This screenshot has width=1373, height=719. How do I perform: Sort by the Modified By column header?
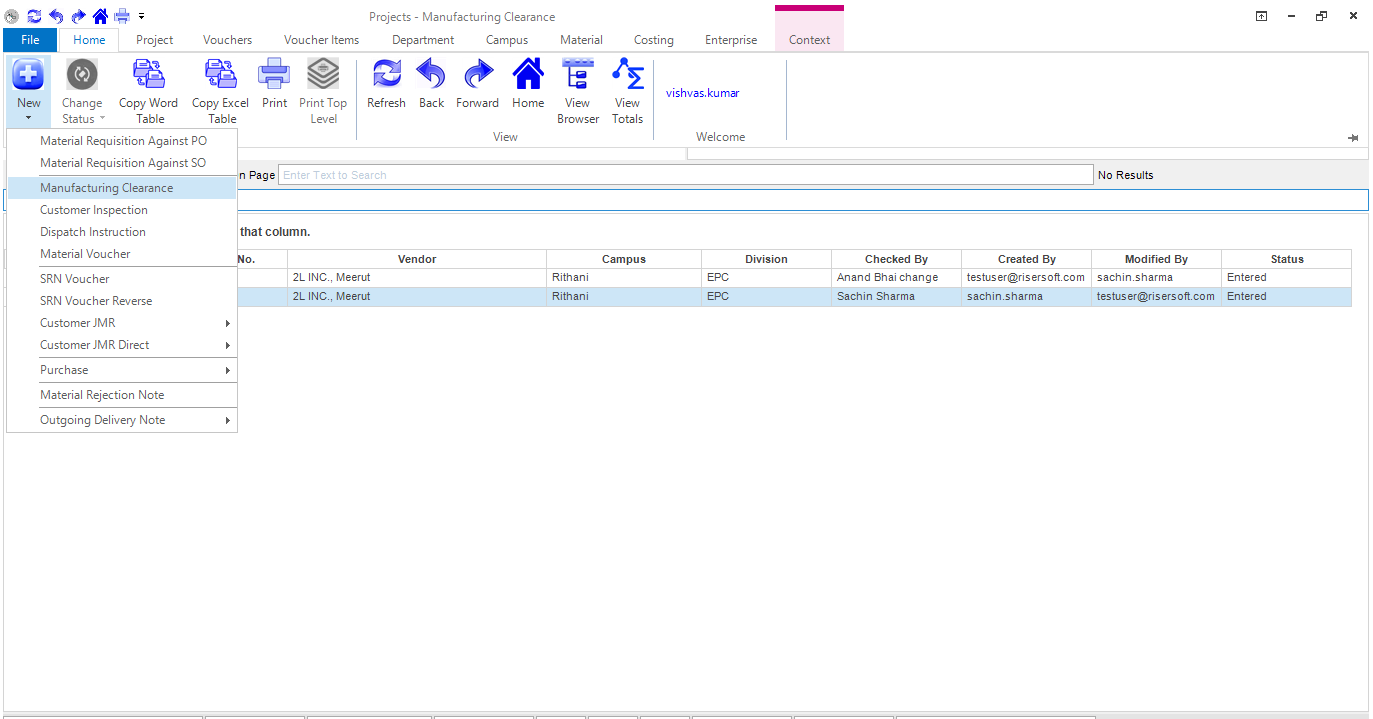1157,259
